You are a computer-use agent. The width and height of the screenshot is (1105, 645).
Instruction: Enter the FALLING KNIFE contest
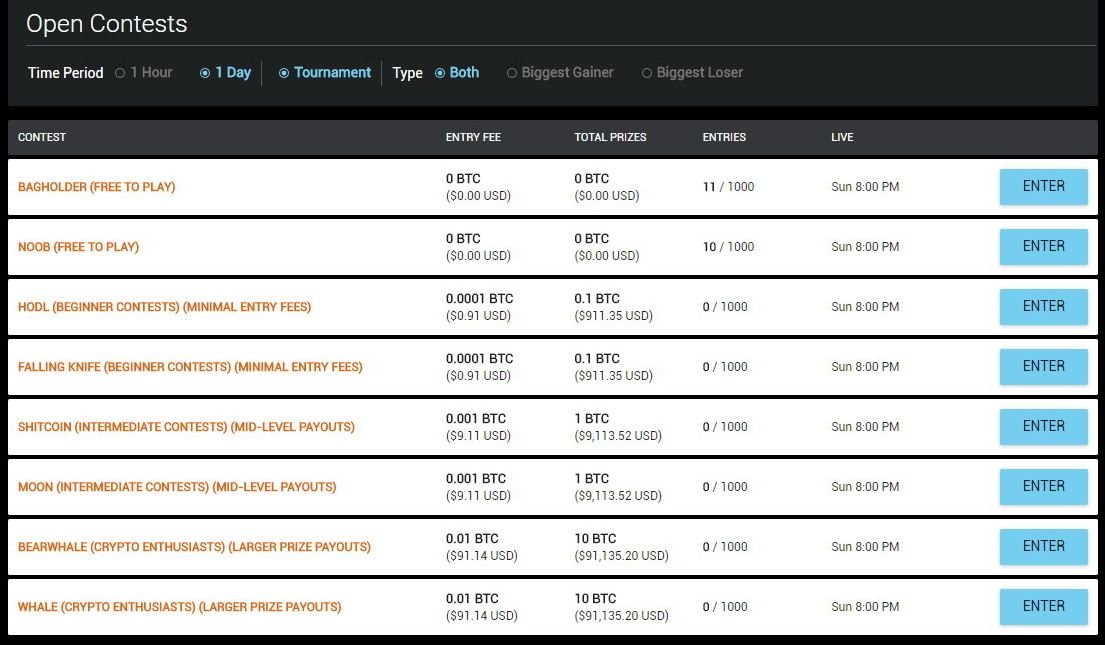click(1044, 367)
